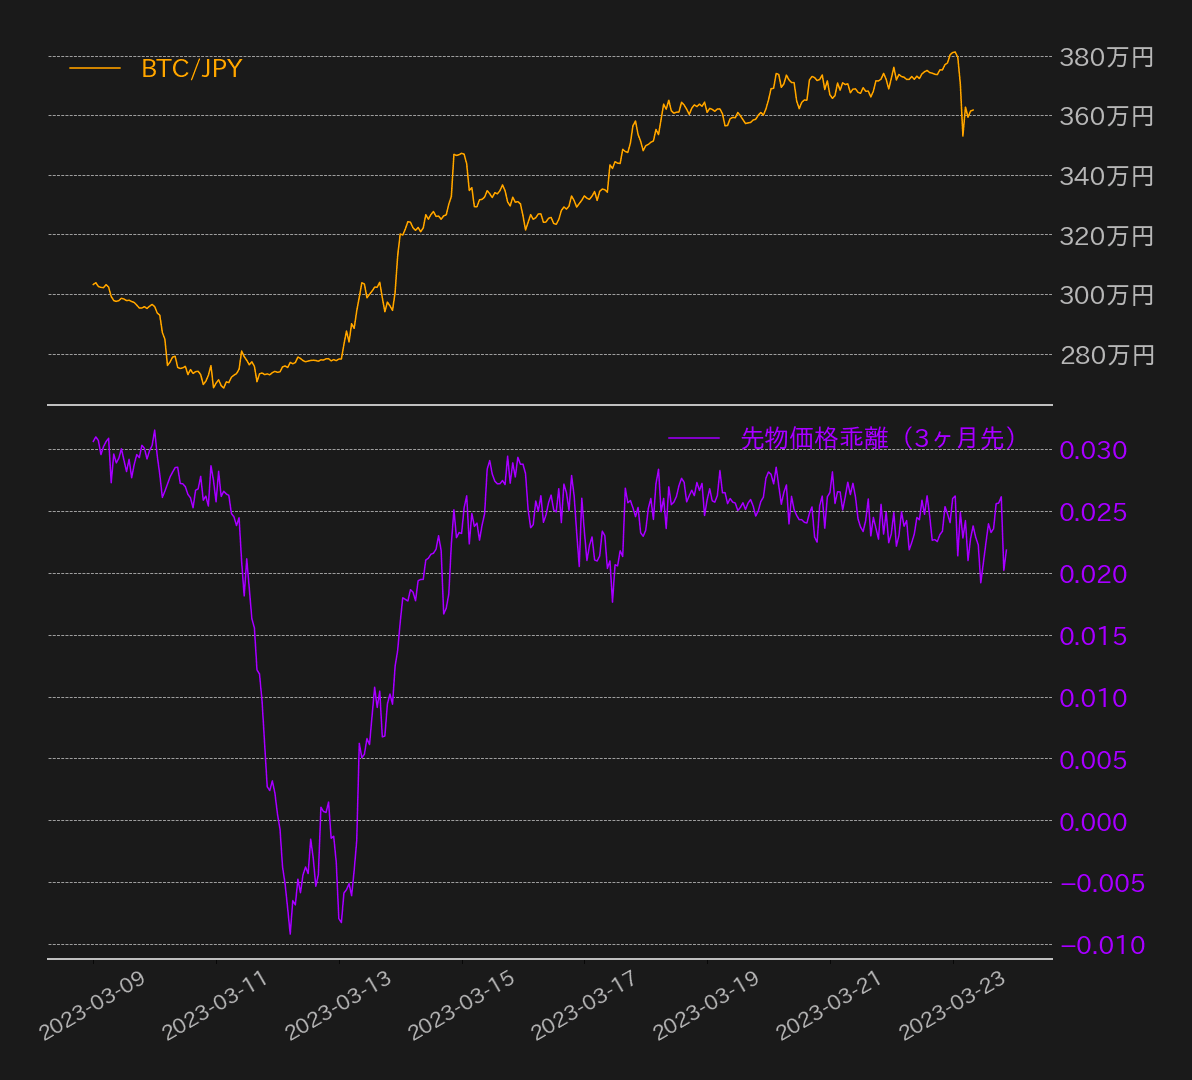The image size is (1192, 1080).
Task: Click the orange BTC/JPY legend line swatch
Action: (x=95, y=69)
